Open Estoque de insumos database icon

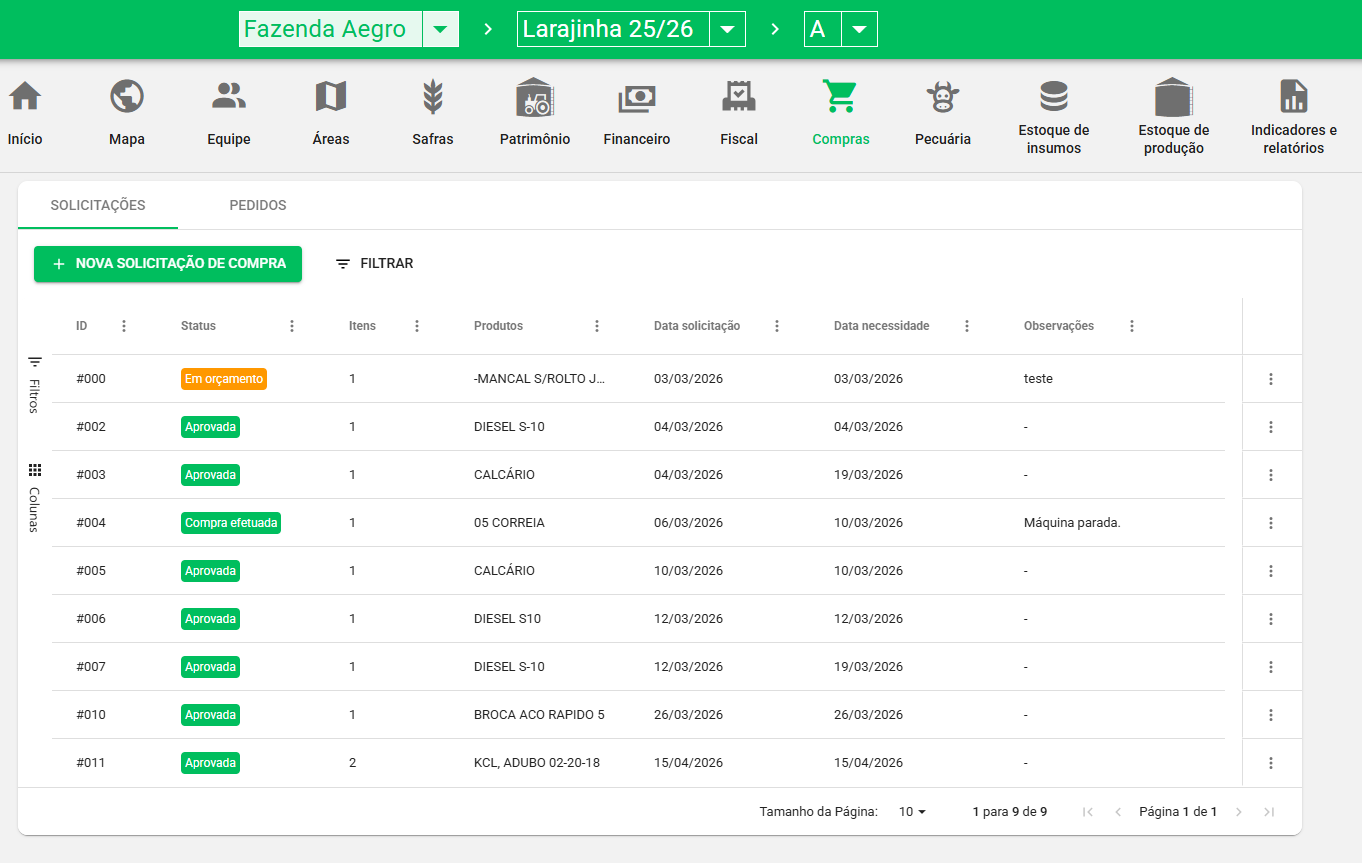click(1053, 97)
